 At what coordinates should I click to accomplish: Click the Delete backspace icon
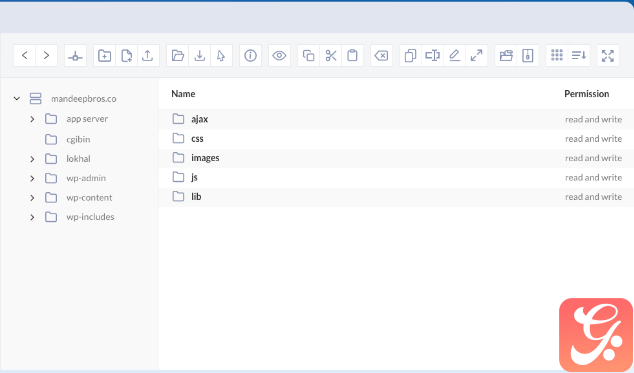click(381, 55)
